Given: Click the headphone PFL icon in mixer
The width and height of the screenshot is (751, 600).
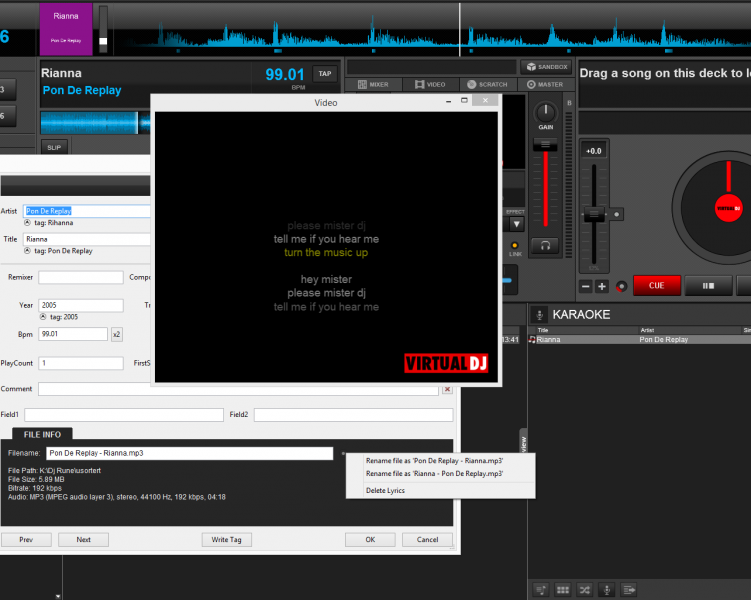Looking at the screenshot, I should 546,245.
